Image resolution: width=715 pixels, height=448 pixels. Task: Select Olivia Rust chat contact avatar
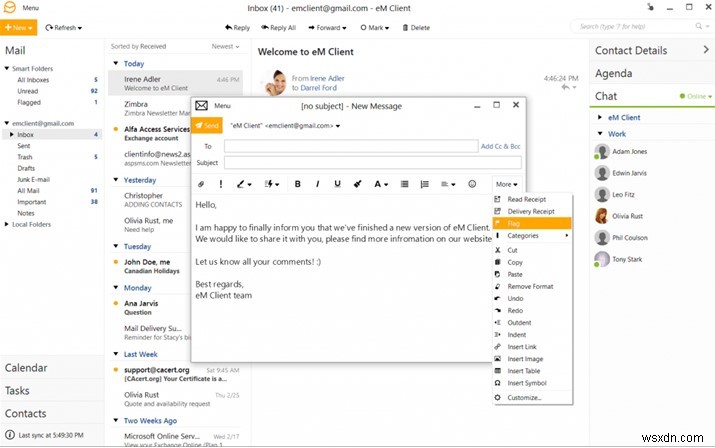pos(602,216)
